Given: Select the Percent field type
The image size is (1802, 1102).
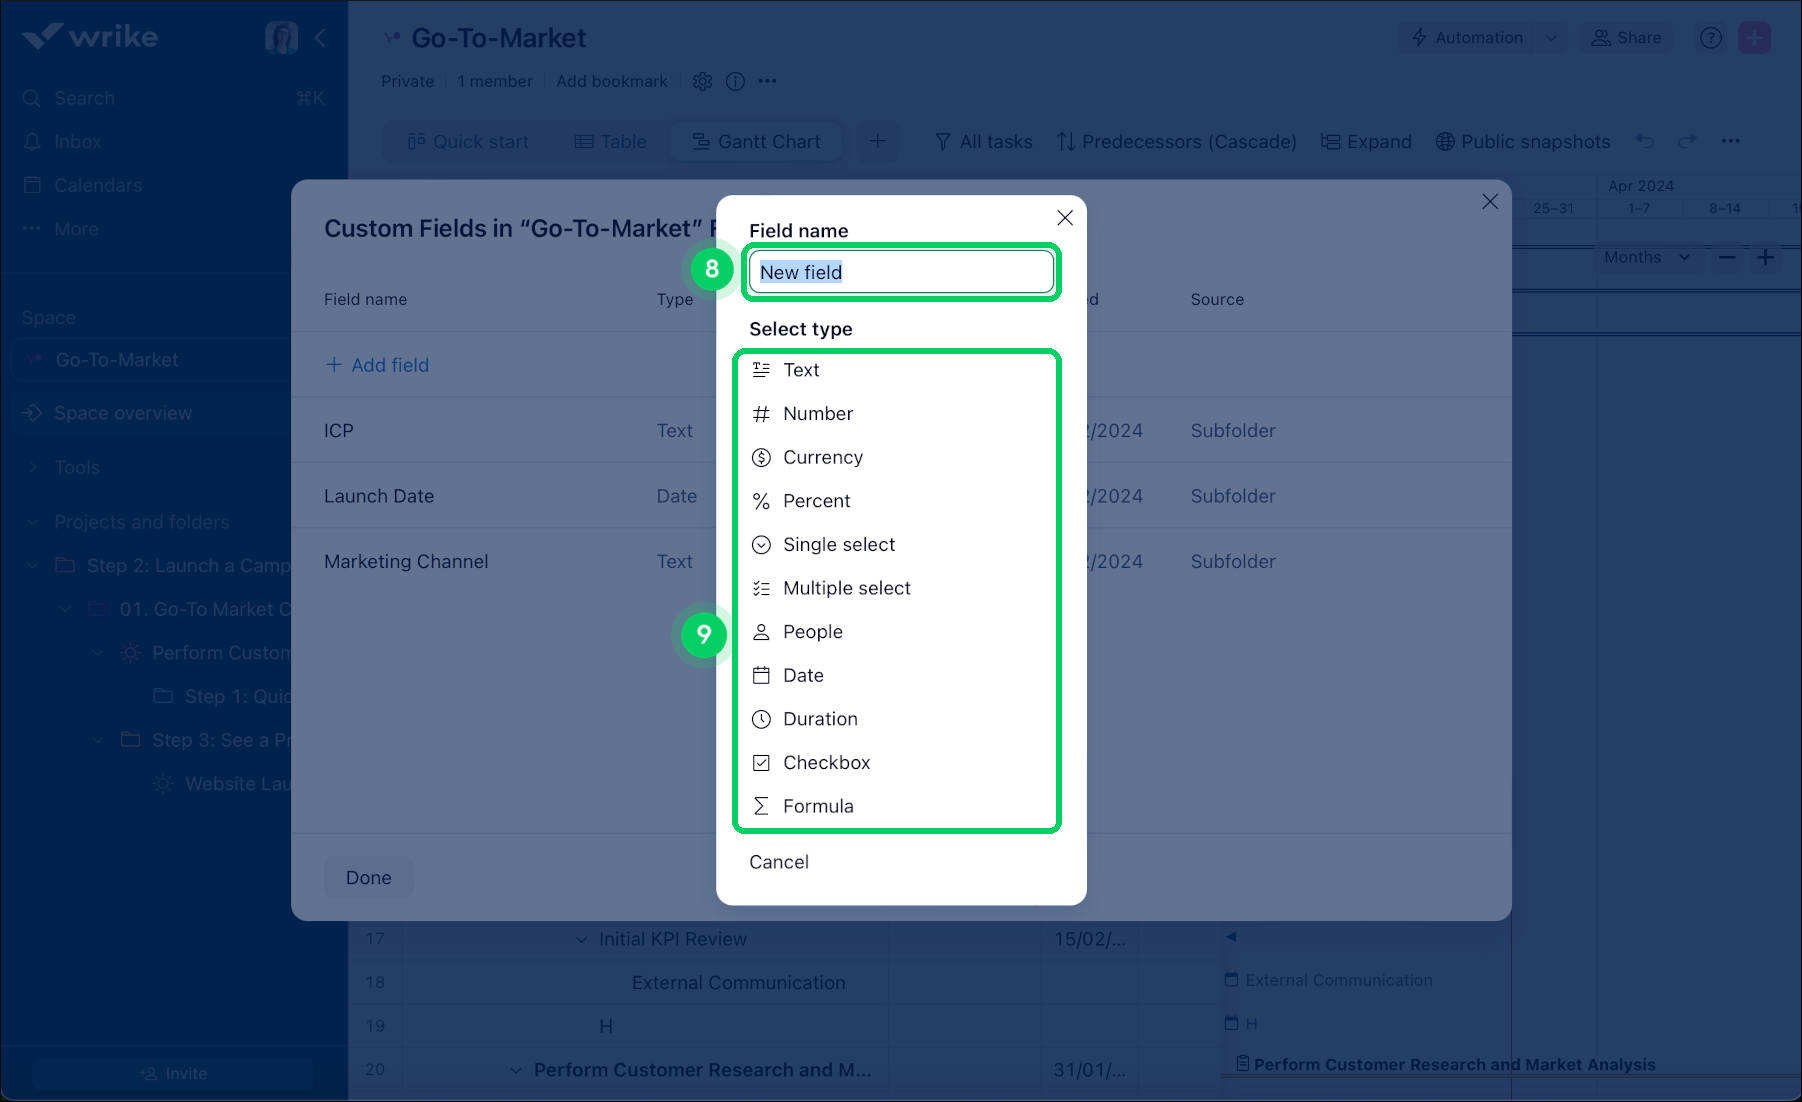Looking at the screenshot, I should [816, 501].
